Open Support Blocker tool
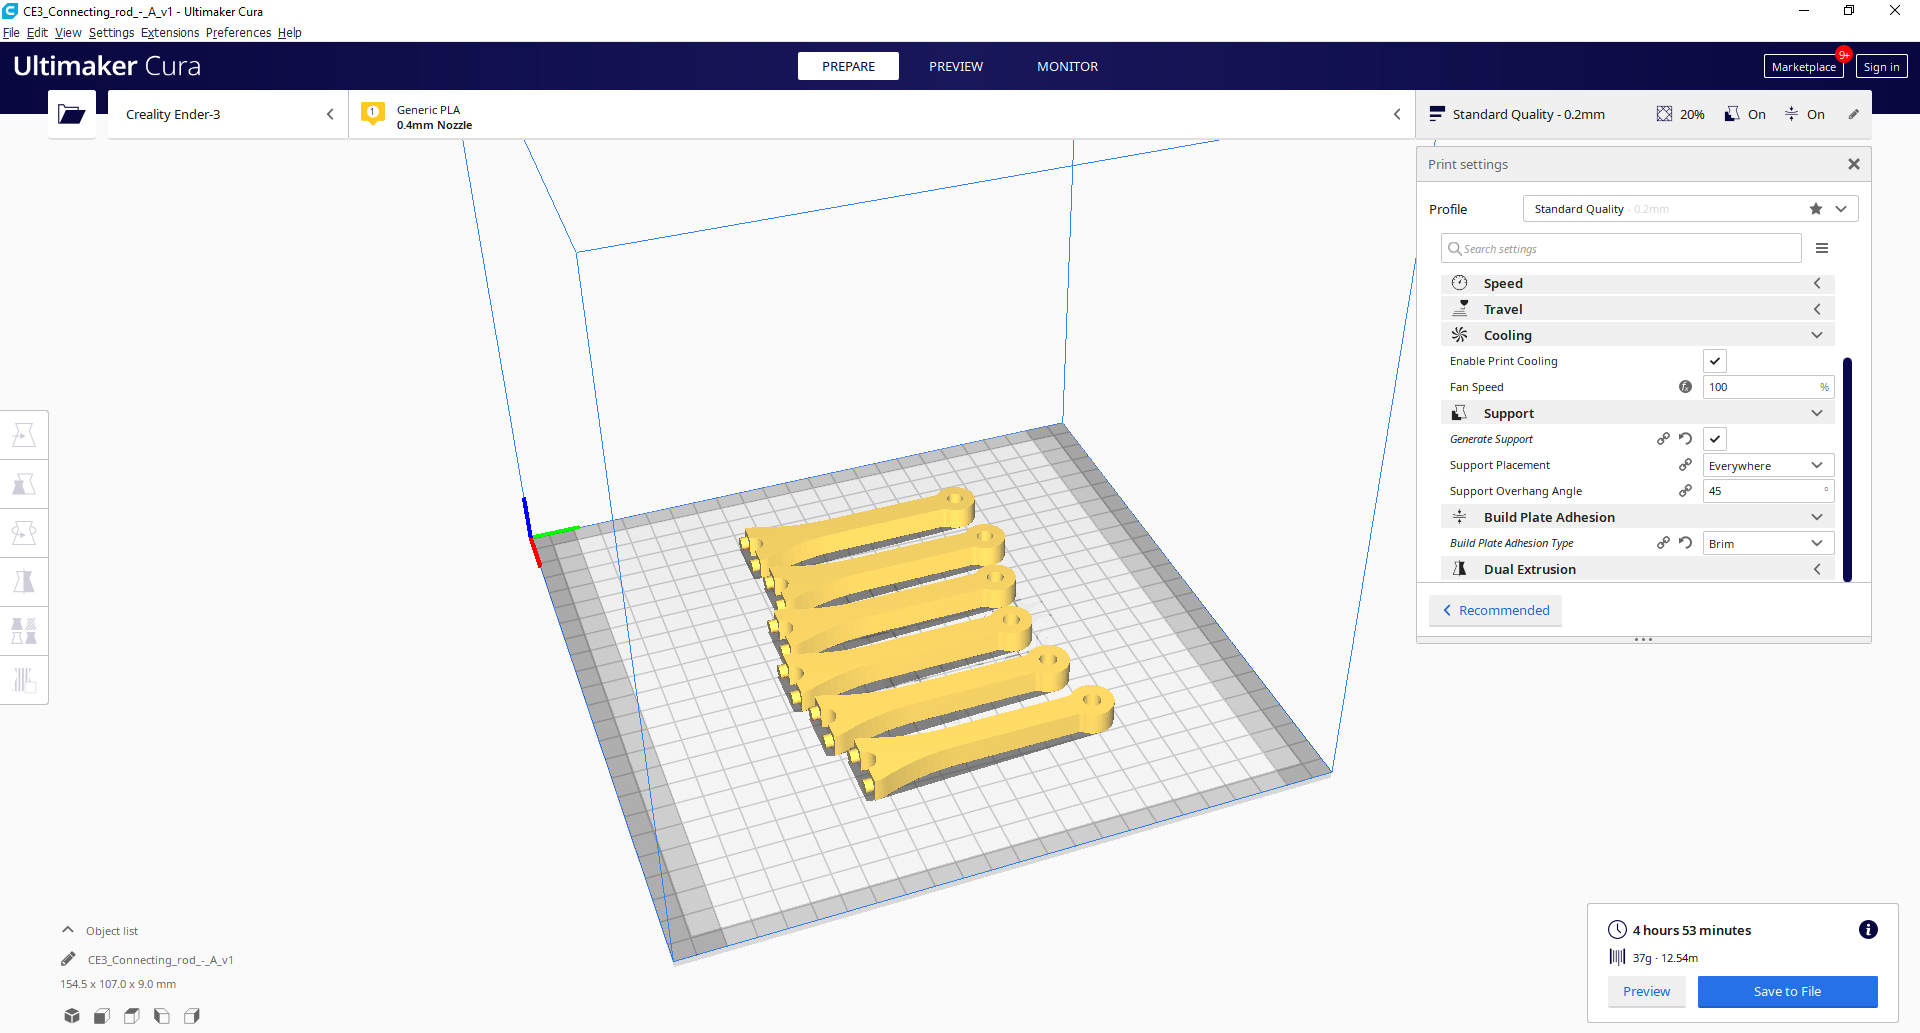Image resolution: width=1920 pixels, height=1033 pixels. (x=24, y=680)
